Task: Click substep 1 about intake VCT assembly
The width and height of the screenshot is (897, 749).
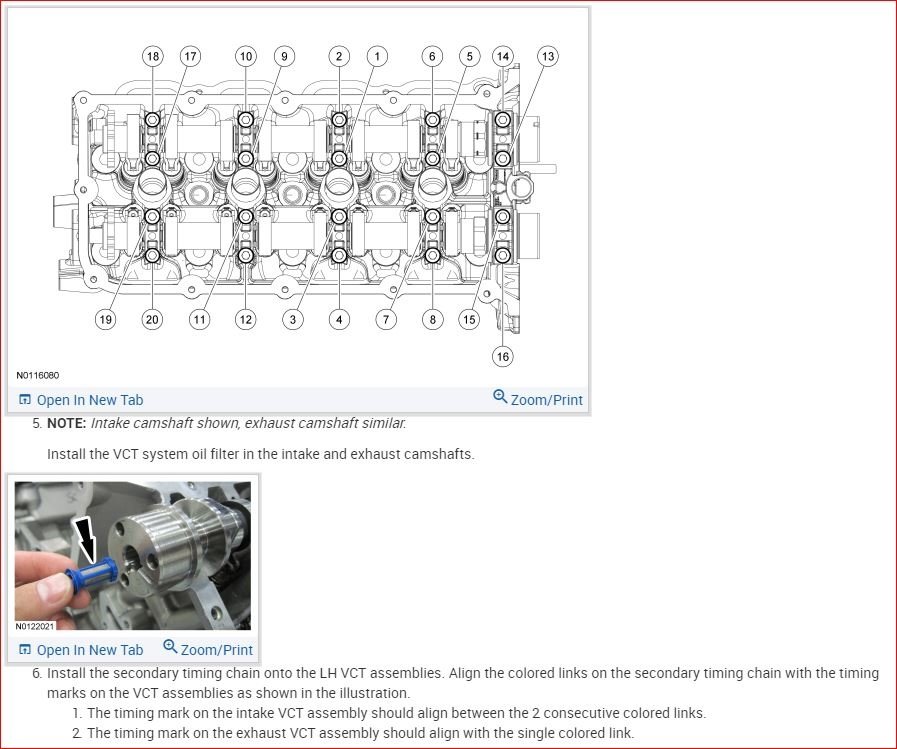Action: point(396,714)
